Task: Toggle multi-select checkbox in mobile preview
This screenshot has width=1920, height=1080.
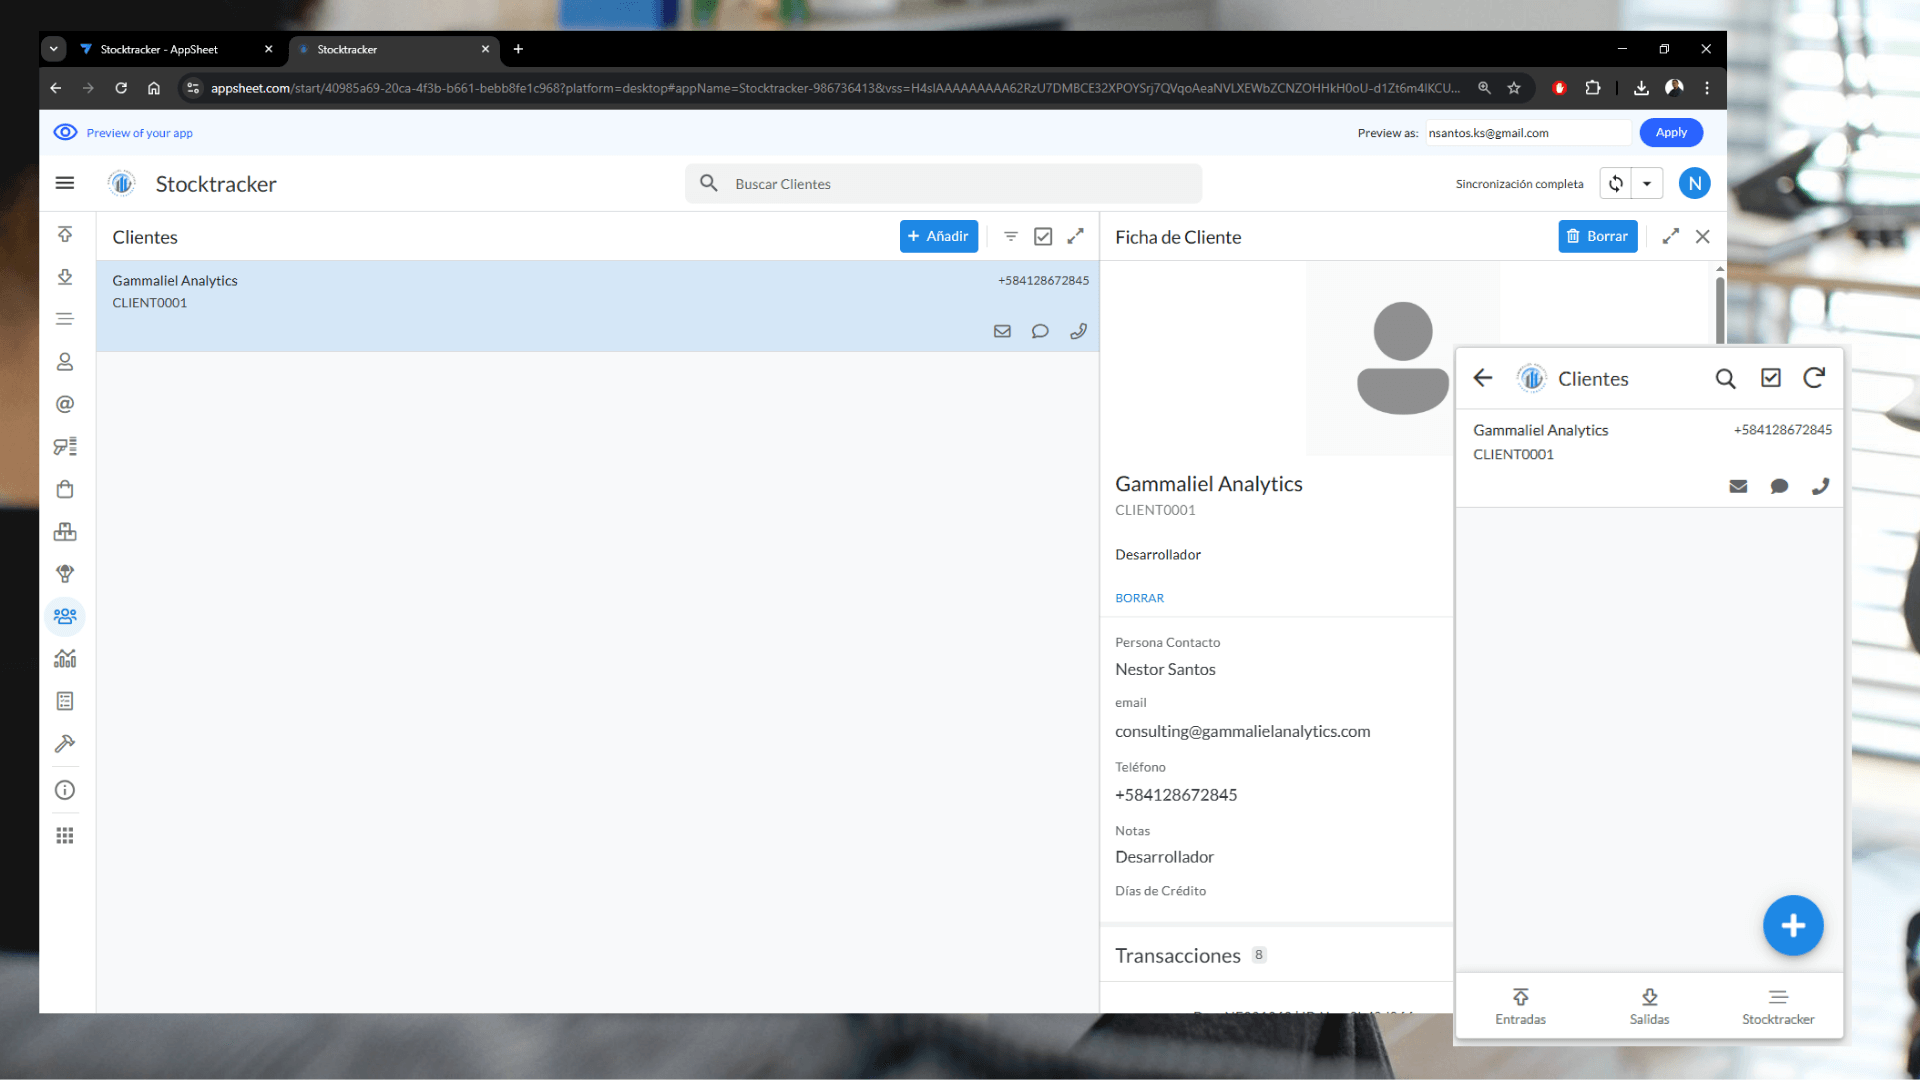Action: click(x=1771, y=378)
